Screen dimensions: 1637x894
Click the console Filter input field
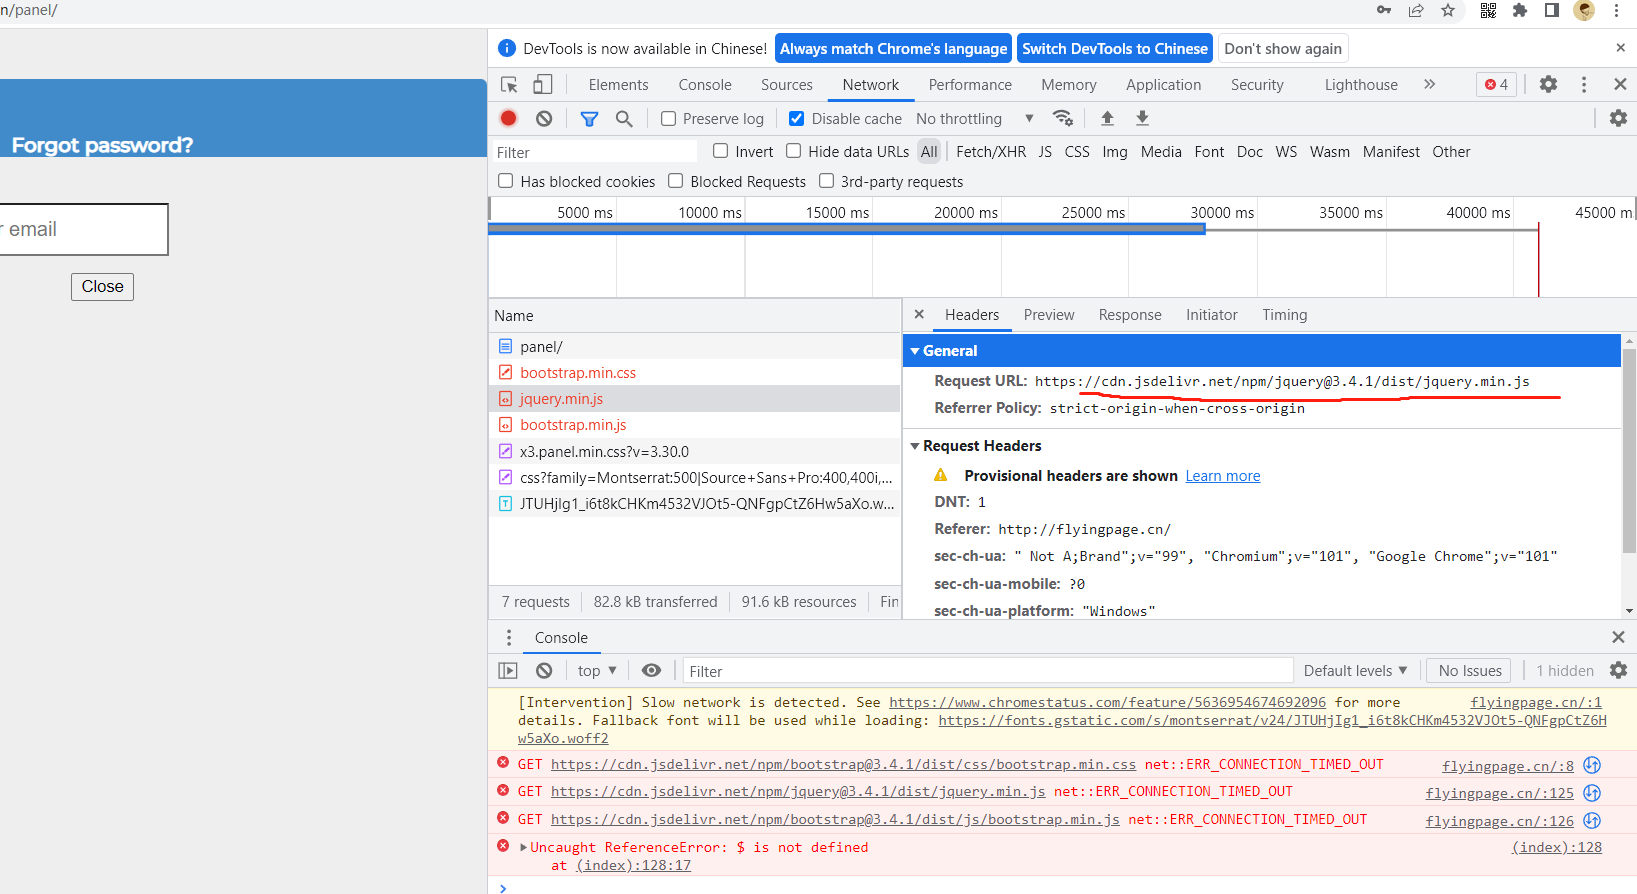click(x=986, y=671)
